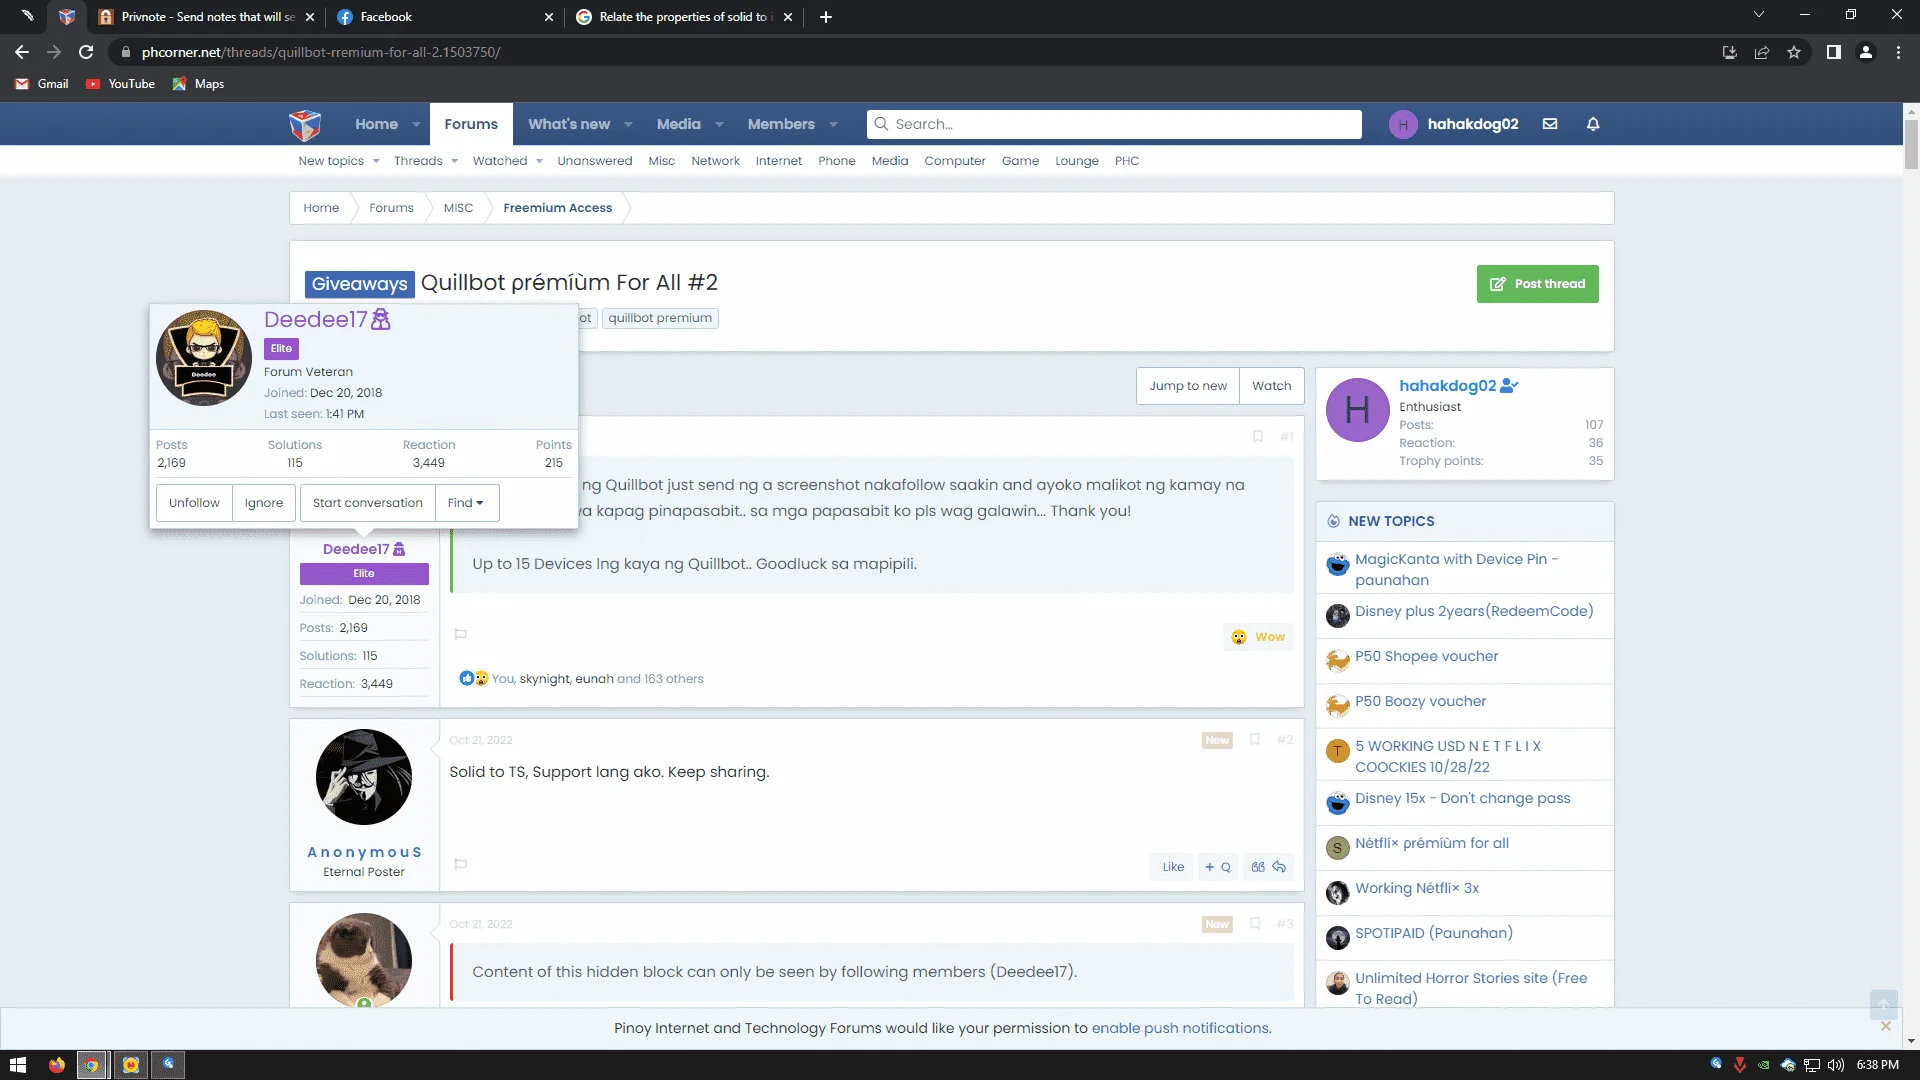
Task: Switch to the Privnote browser tab
Action: click(x=206, y=17)
